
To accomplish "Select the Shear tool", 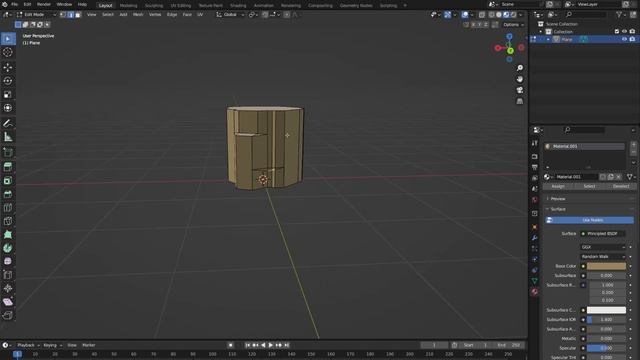I will 8,302.
